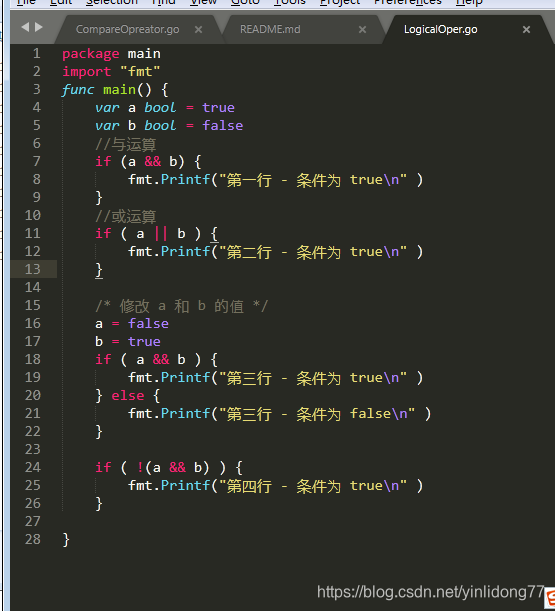The width and height of the screenshot is (555, 611).
Task: Click the 'if' keyword on line 24
Action: (x=103, y=467)
